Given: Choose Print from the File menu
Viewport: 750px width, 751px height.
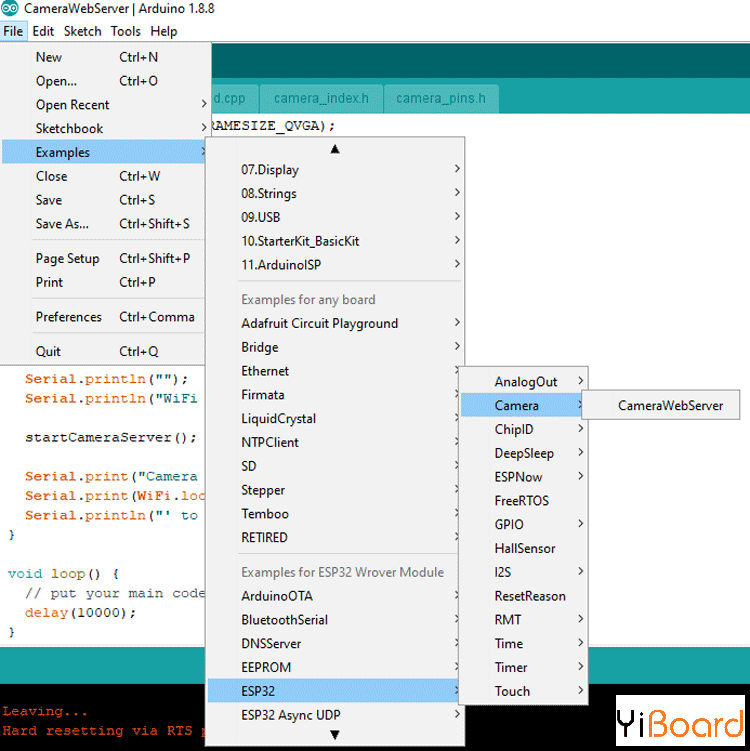Looking at the screenshot, I should [103, 282].
